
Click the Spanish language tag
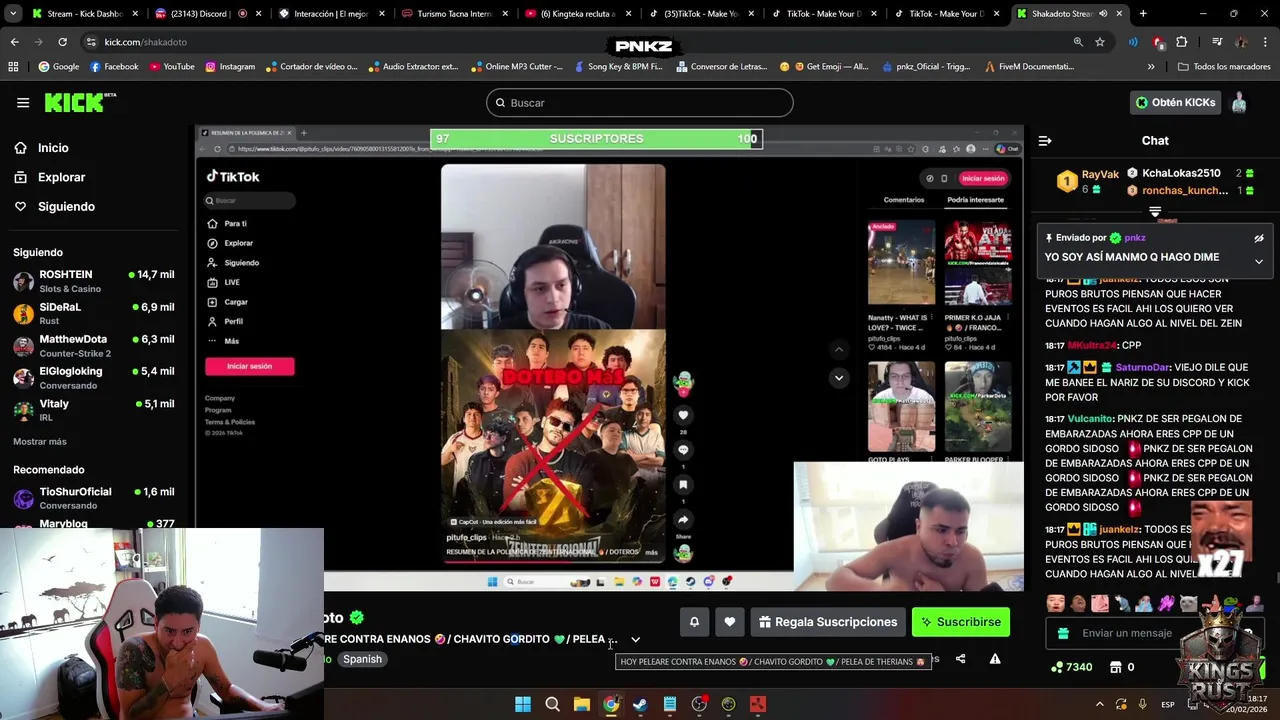pyautogui.click(x=362, y=659)
